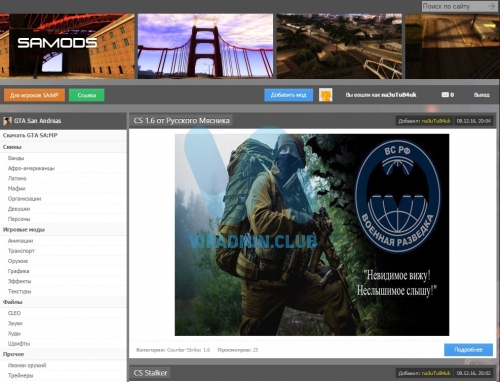Image resolution: width=500 pixels, height=382 pixels.
Task: Click the orange SA:MP players button
Action: pos(34,95)
